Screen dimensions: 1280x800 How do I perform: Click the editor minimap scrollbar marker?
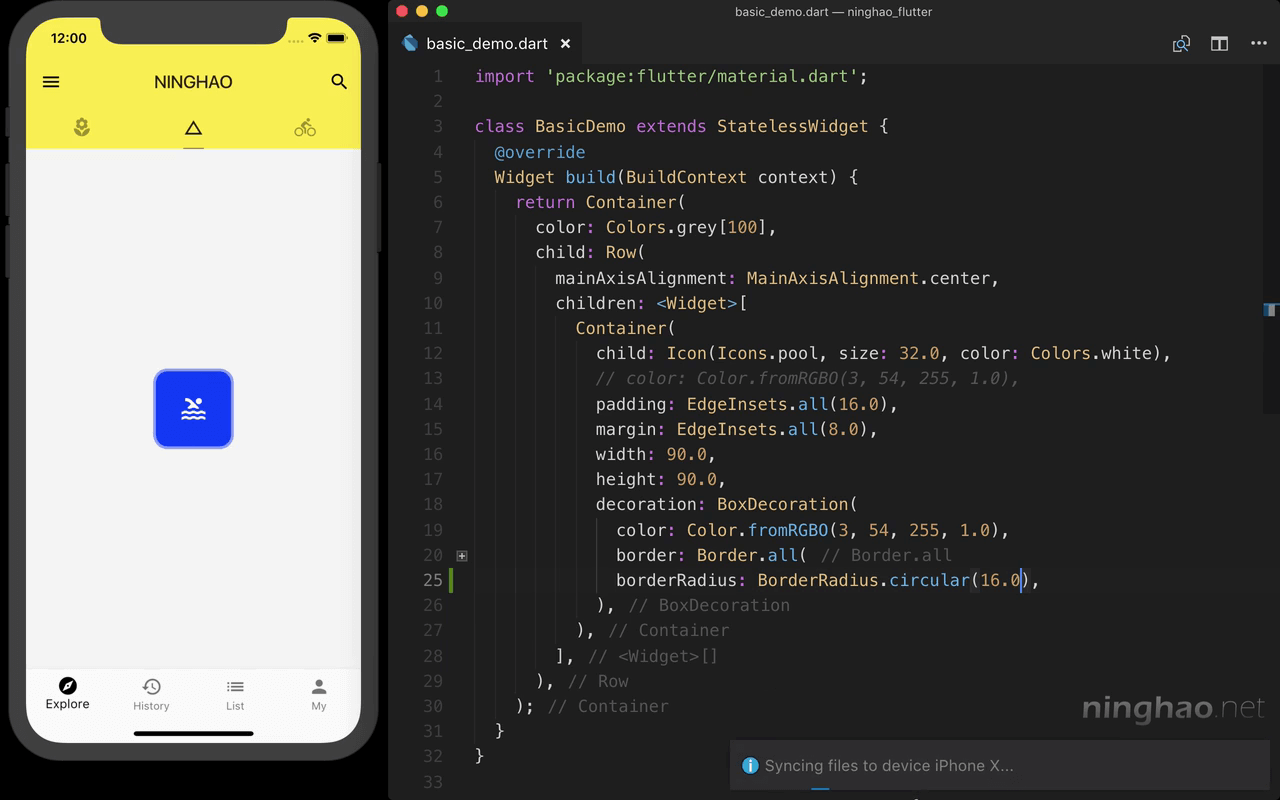[x=1271, y=310]
